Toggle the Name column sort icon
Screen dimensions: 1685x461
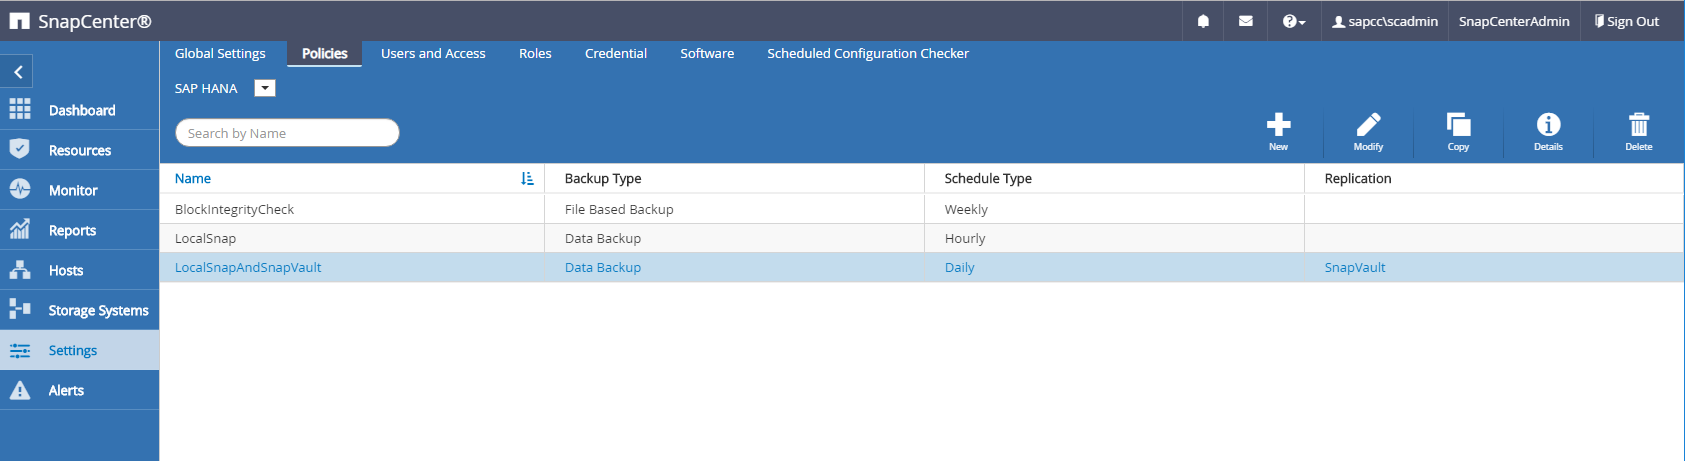[x=527, y=178]
